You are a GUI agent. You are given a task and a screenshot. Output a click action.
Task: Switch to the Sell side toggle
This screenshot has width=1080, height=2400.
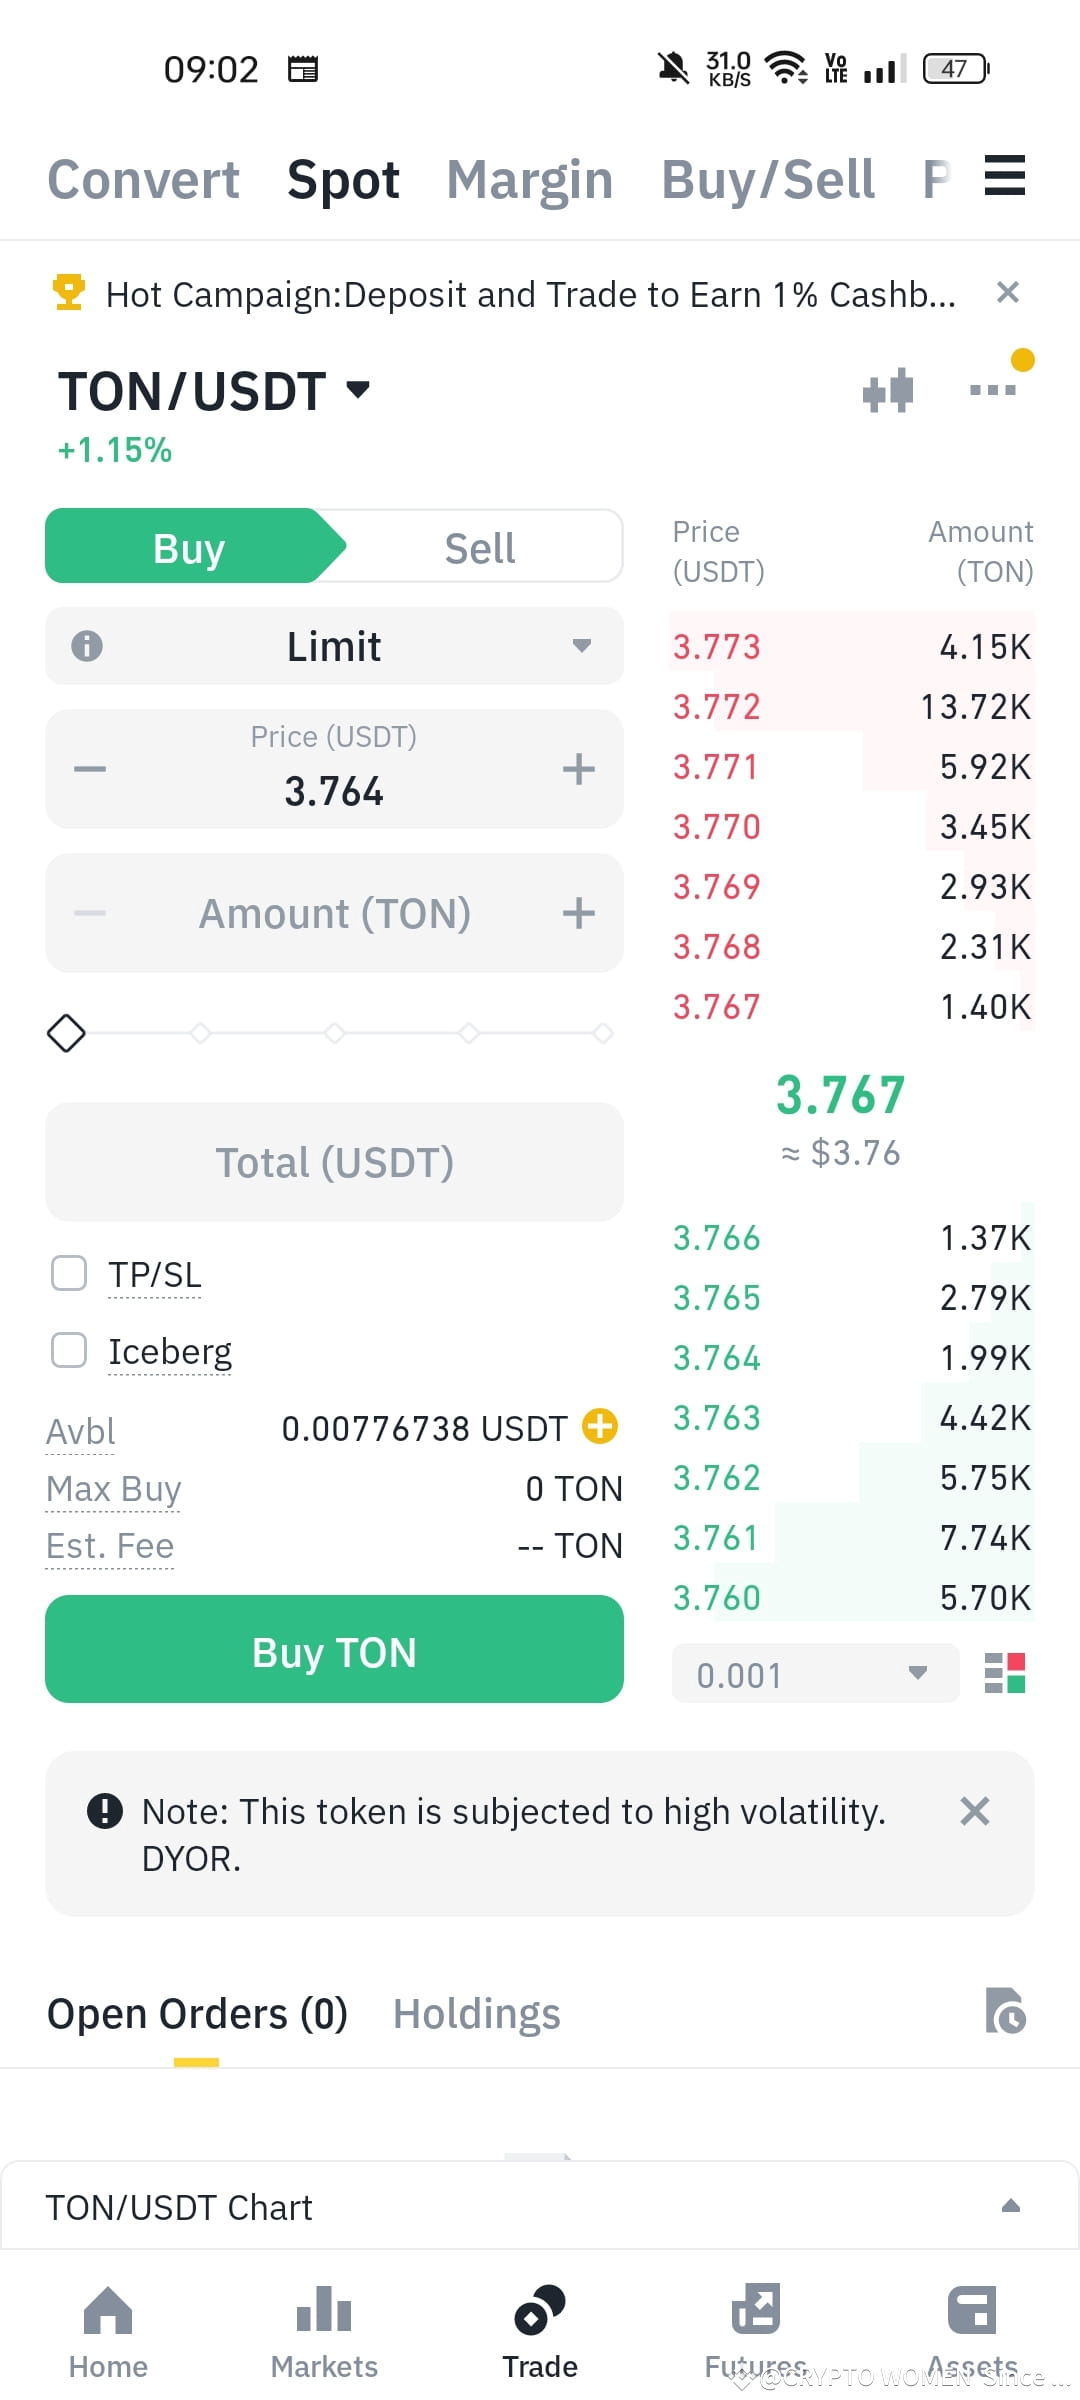click(x=480, y=547)
